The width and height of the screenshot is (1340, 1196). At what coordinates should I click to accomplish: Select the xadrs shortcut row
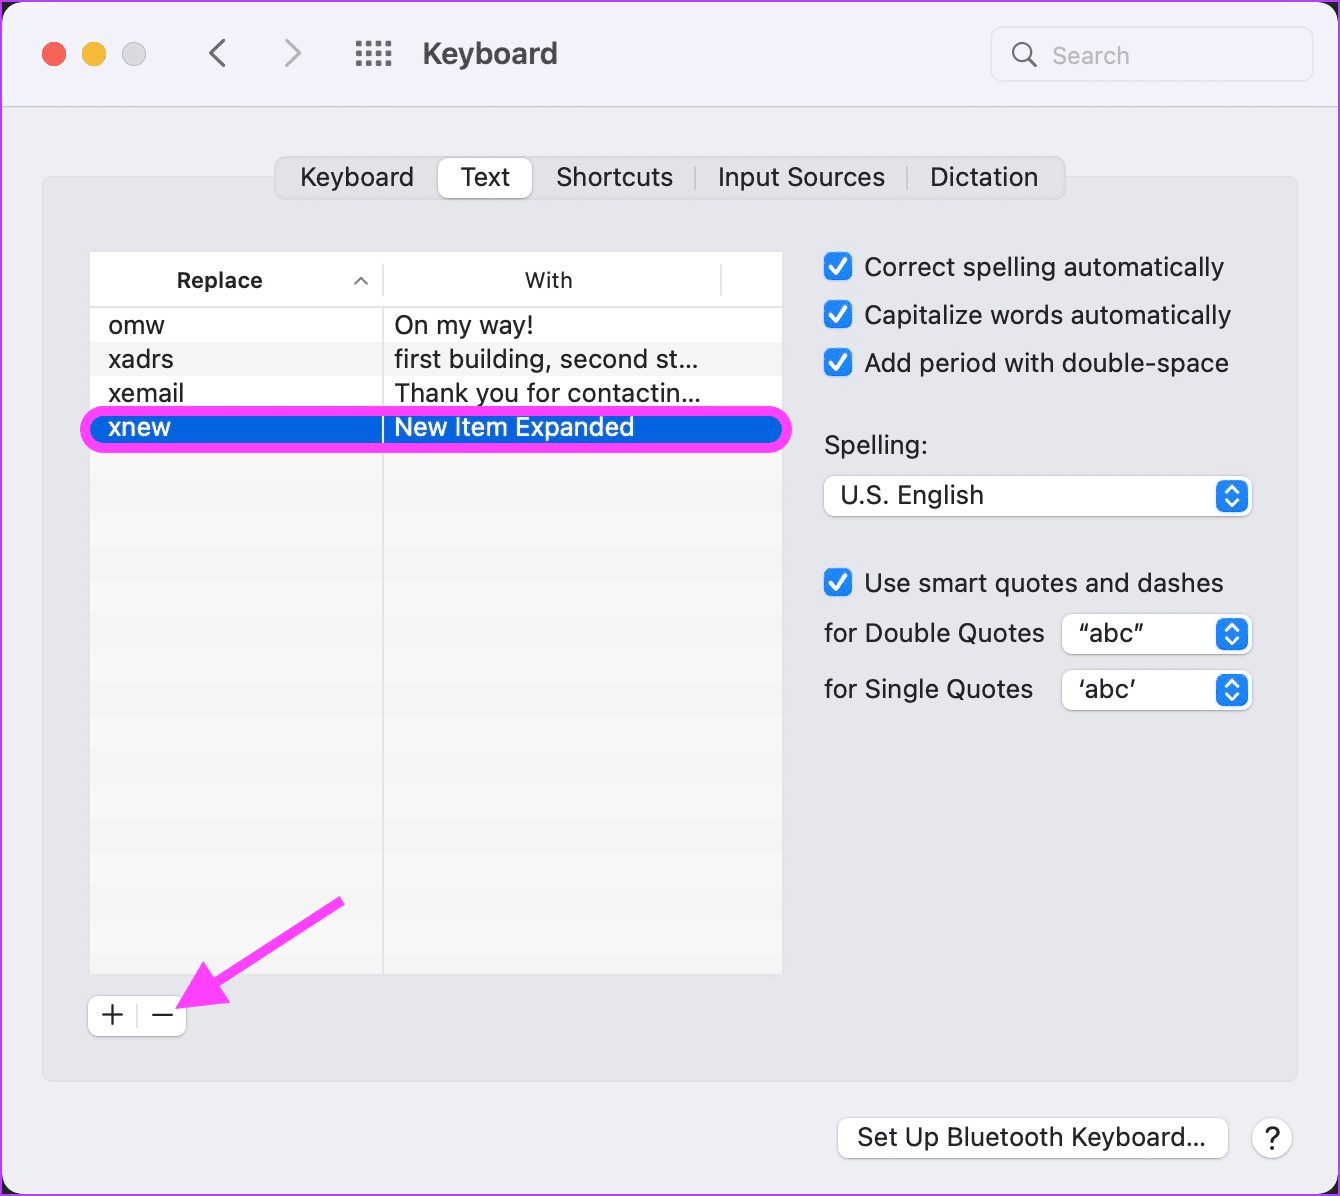(436, 359)
